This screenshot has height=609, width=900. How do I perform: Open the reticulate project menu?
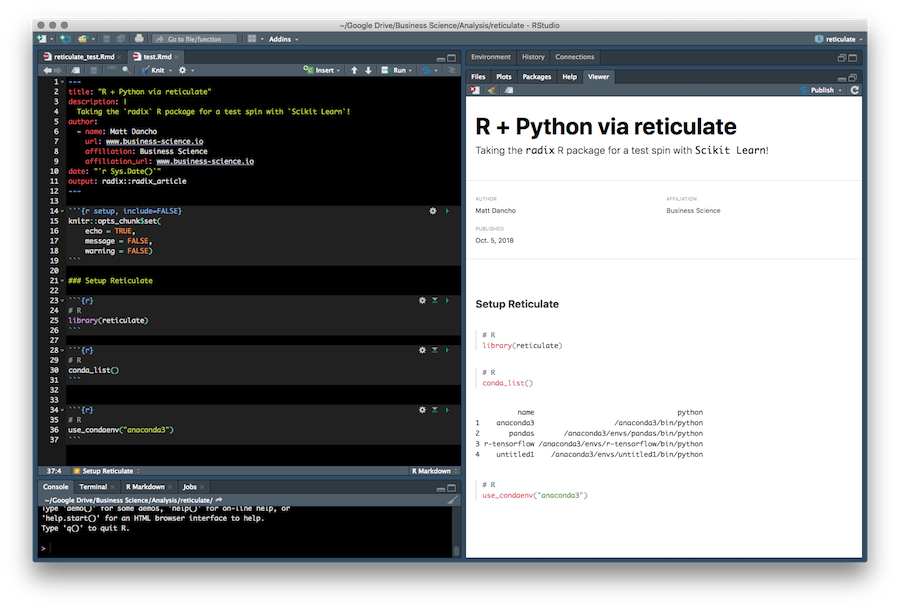839,39
